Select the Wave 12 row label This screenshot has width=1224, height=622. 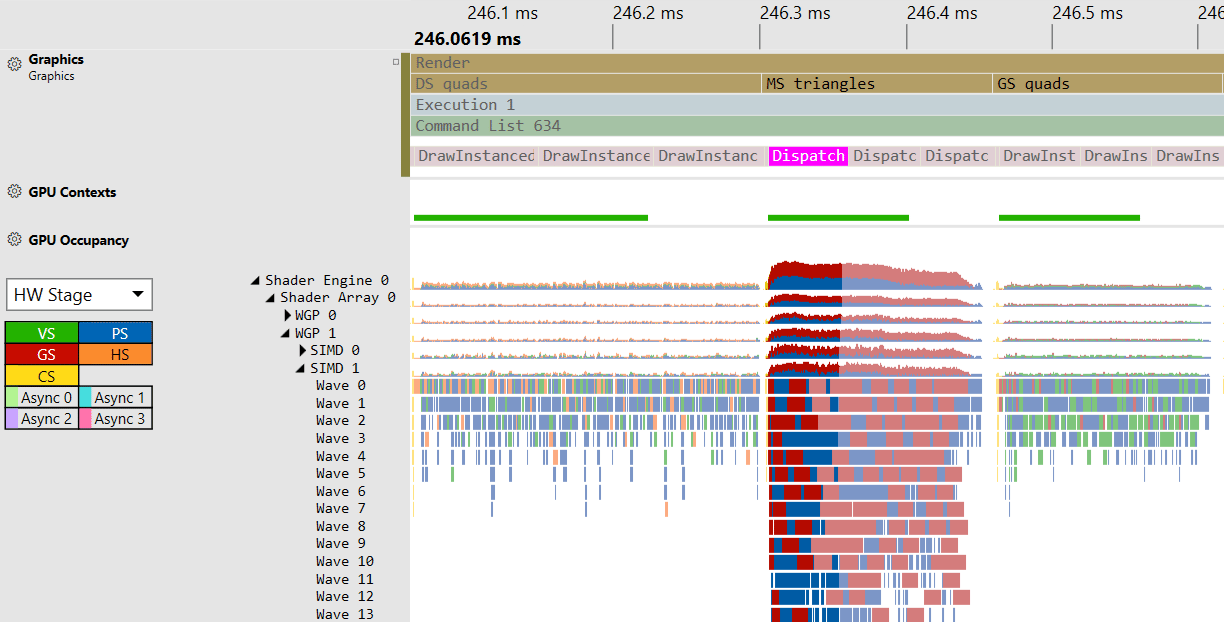(x=344, y=597)
